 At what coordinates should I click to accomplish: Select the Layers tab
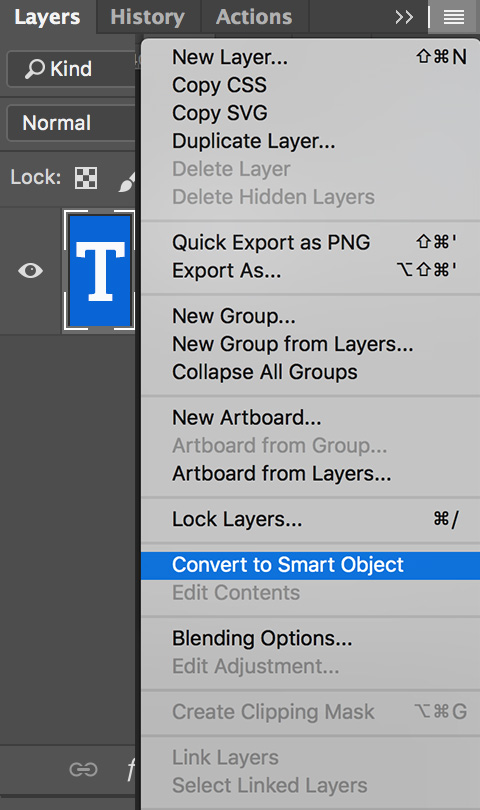[48, 17]
